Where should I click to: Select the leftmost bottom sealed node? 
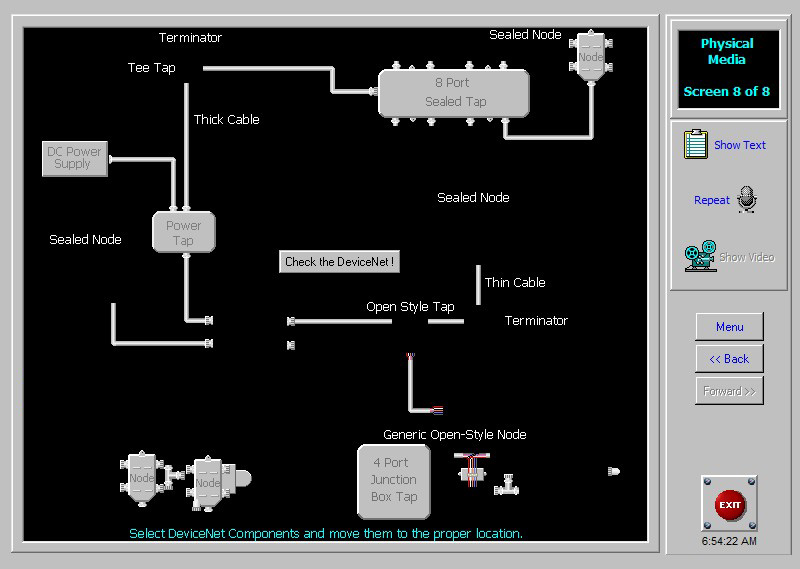[x=141, y=477]
